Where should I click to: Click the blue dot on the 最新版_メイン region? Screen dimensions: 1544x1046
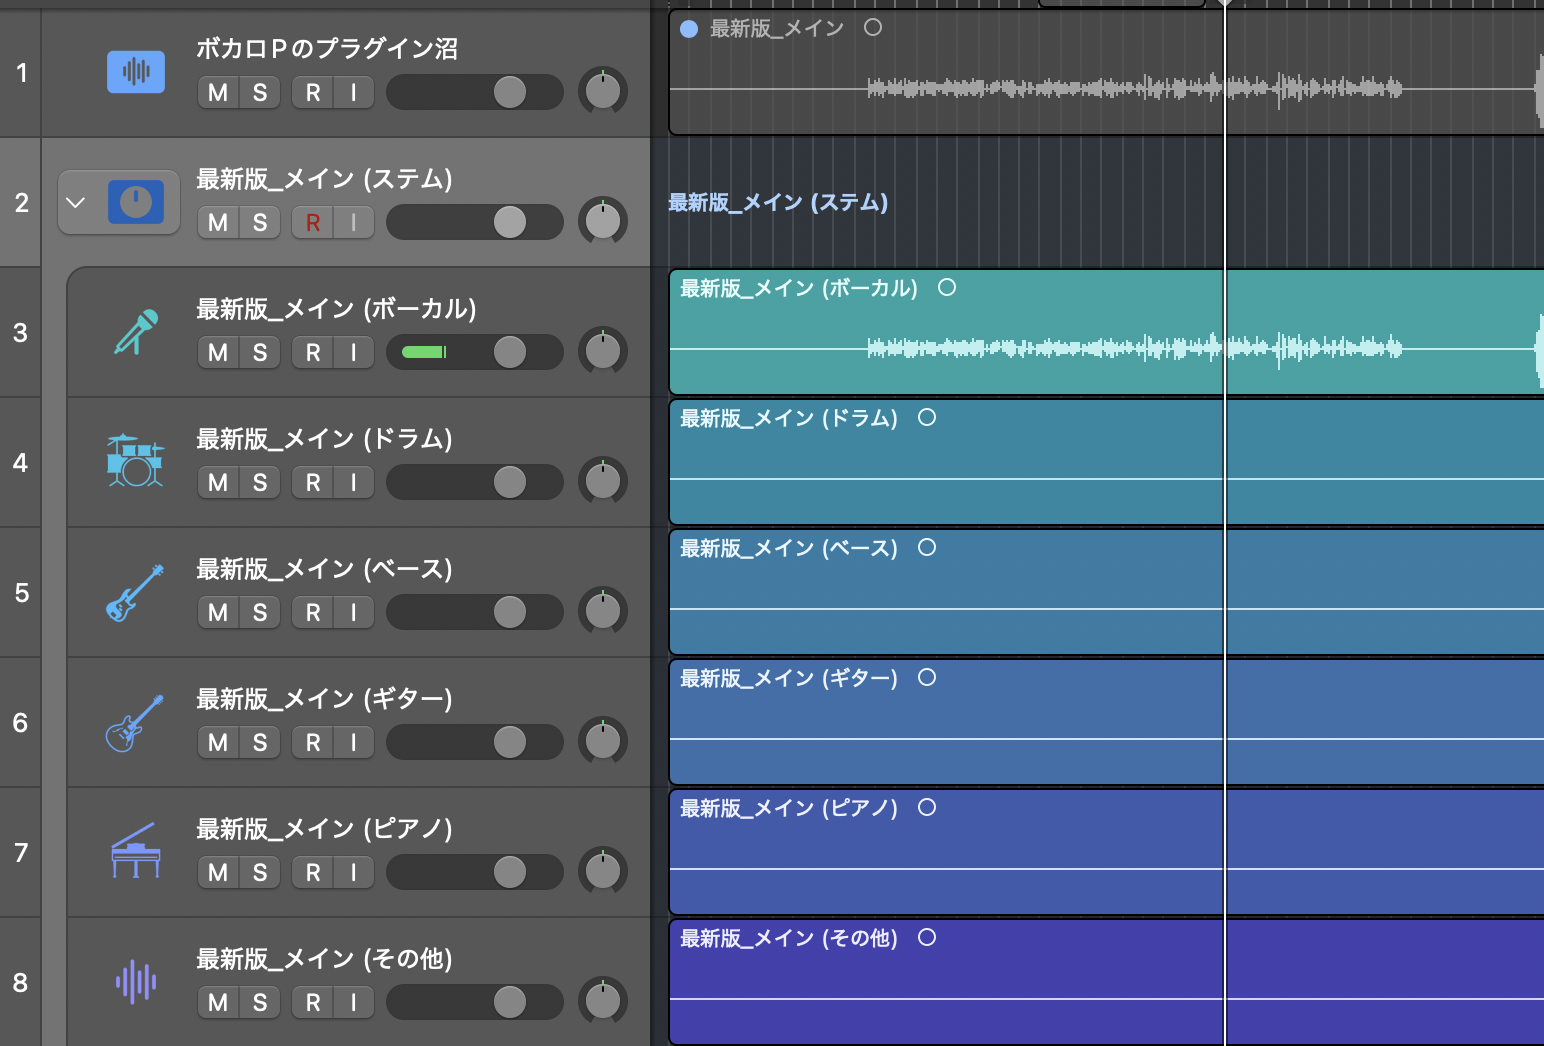[x=689, y=29]
